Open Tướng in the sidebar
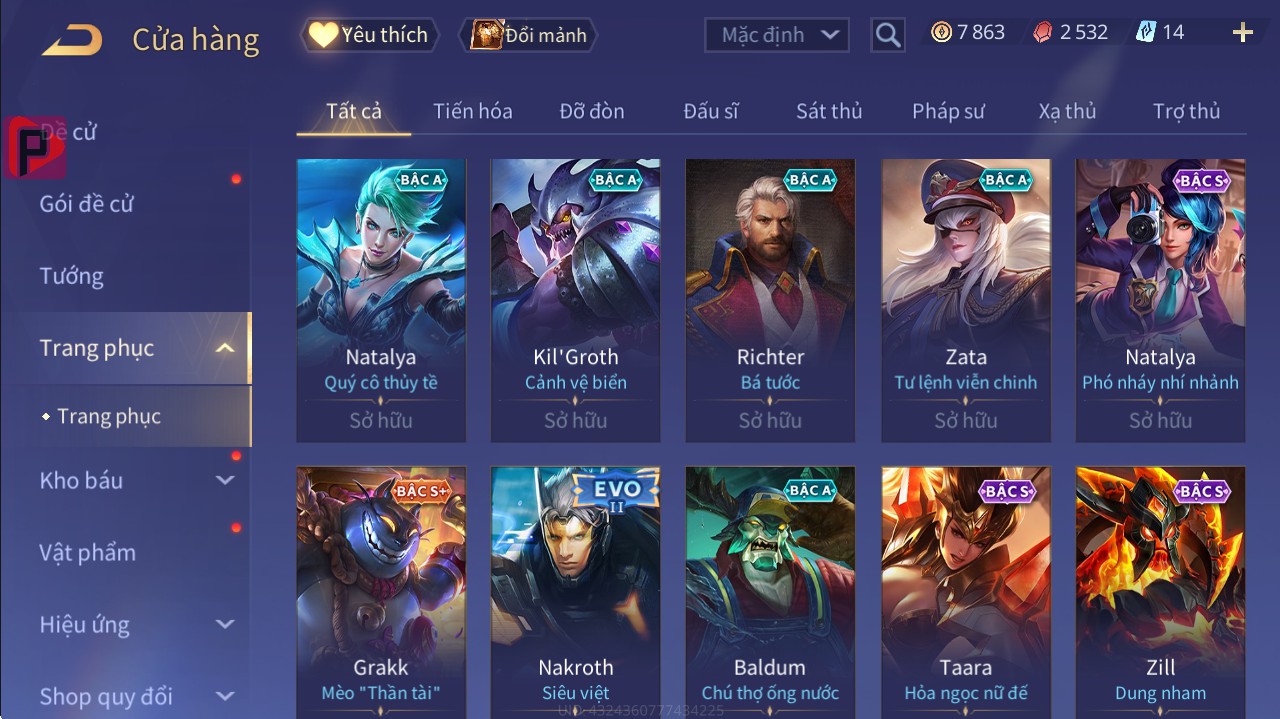The width and height of the screenshot is (1280, 719). click(72, 276)
